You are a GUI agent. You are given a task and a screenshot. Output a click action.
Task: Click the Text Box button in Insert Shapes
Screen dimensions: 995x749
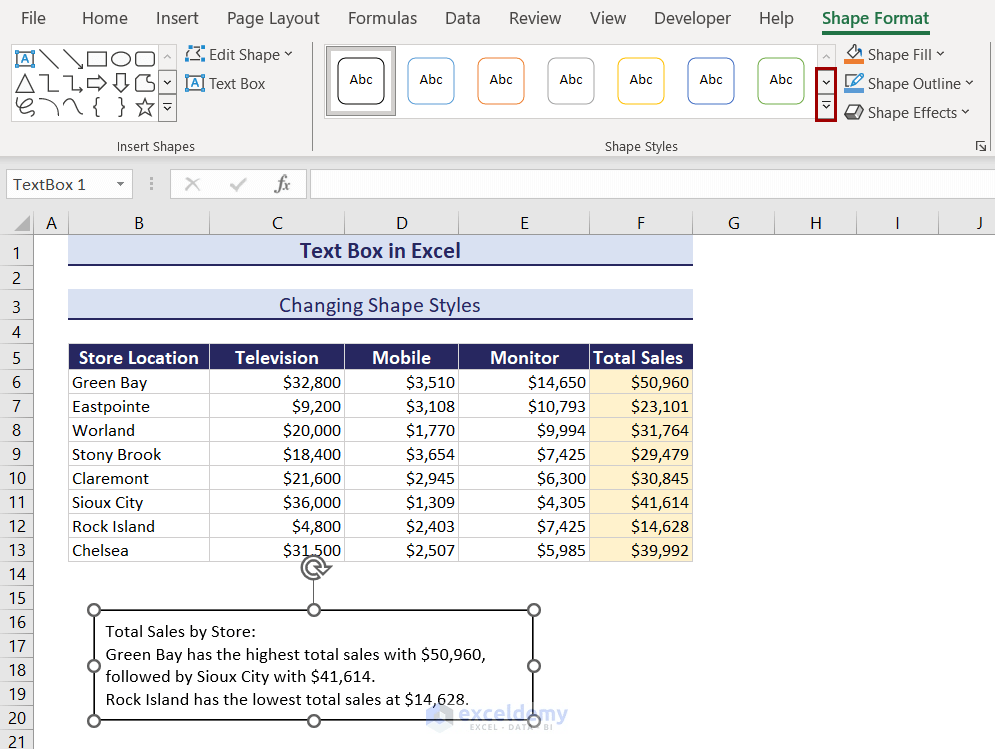pyautogui.click(x=225, y=84)
